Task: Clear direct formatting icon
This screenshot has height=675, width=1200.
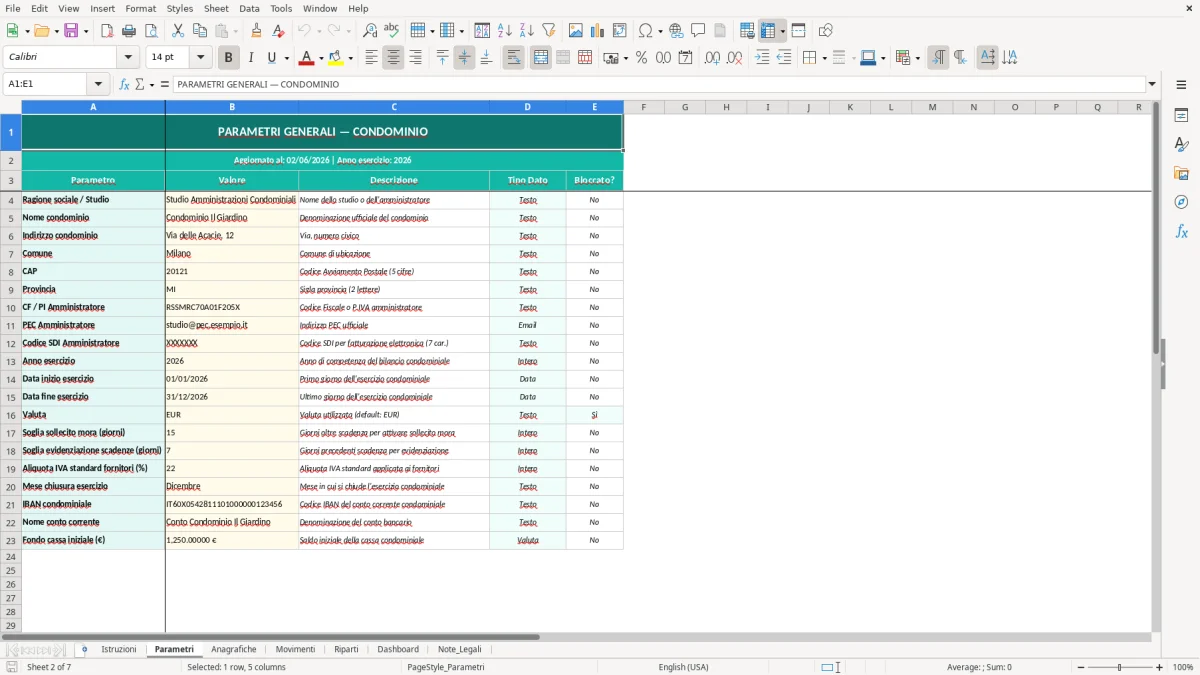Action: [277, 31]
